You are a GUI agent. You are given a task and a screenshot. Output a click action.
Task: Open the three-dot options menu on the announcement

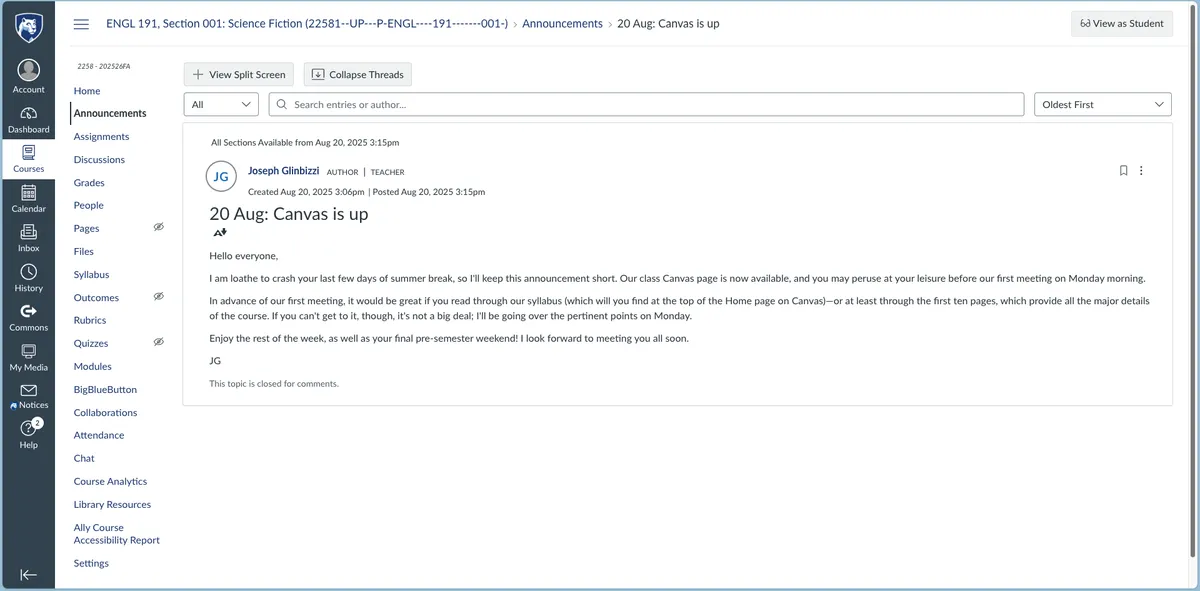point(1141,171)
